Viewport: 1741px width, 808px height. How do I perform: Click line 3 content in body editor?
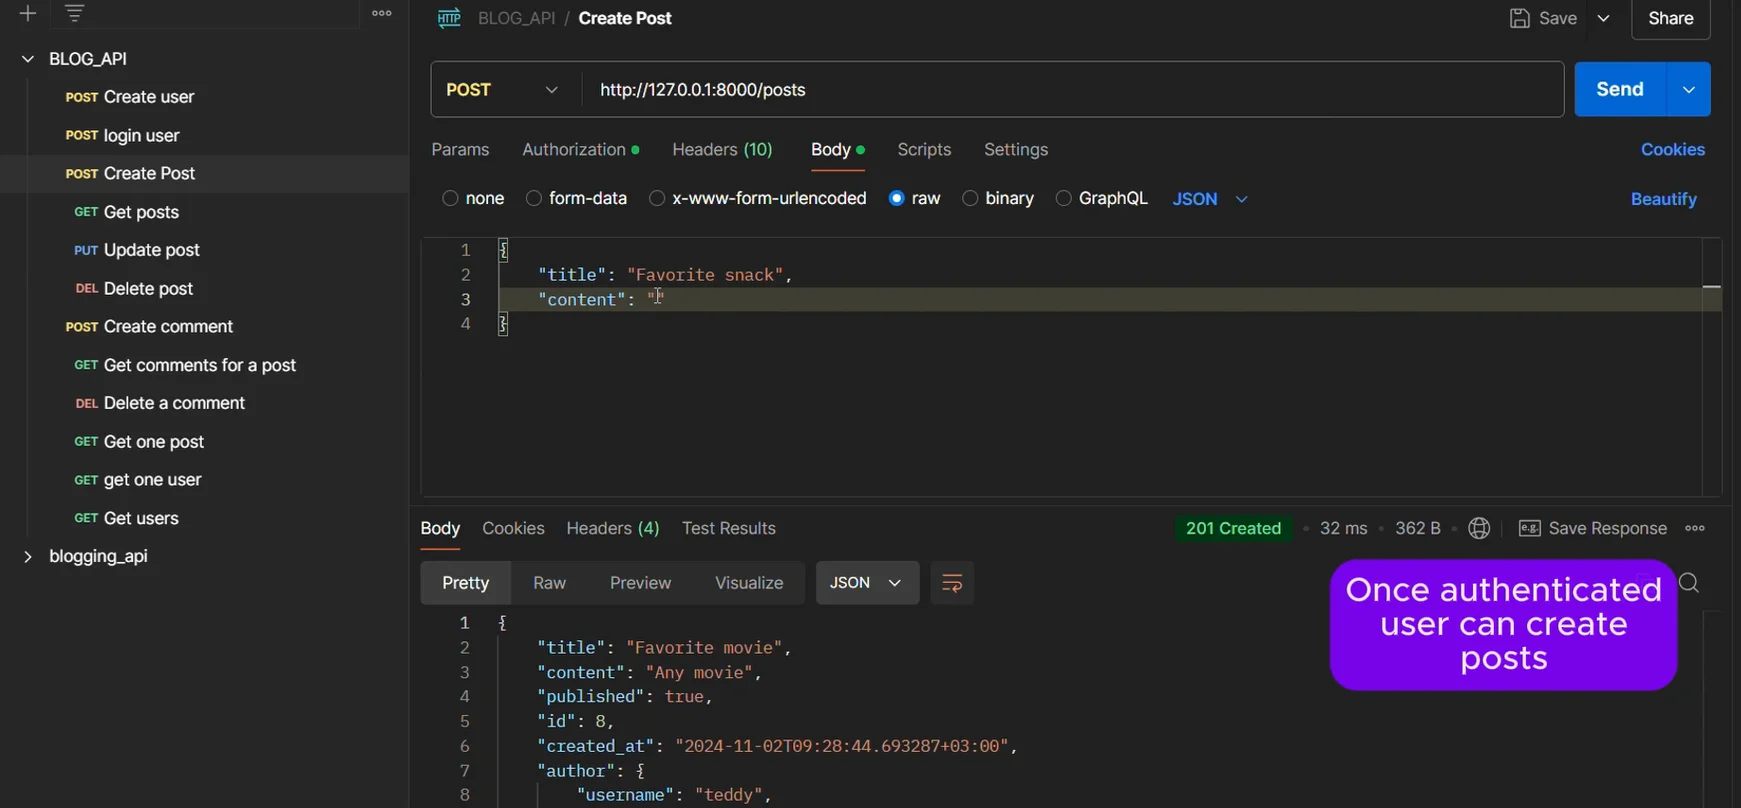pyautogui.click(x=1100, y=299)
